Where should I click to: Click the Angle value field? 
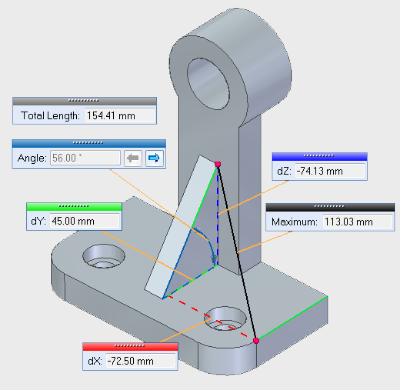tap(85, 158)
